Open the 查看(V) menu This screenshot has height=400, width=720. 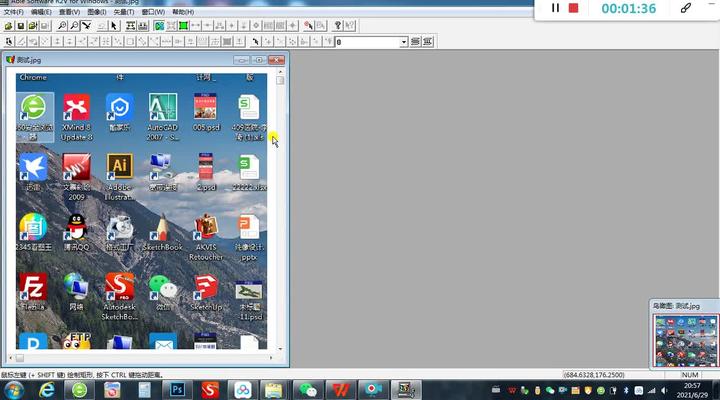pos(69,12)
